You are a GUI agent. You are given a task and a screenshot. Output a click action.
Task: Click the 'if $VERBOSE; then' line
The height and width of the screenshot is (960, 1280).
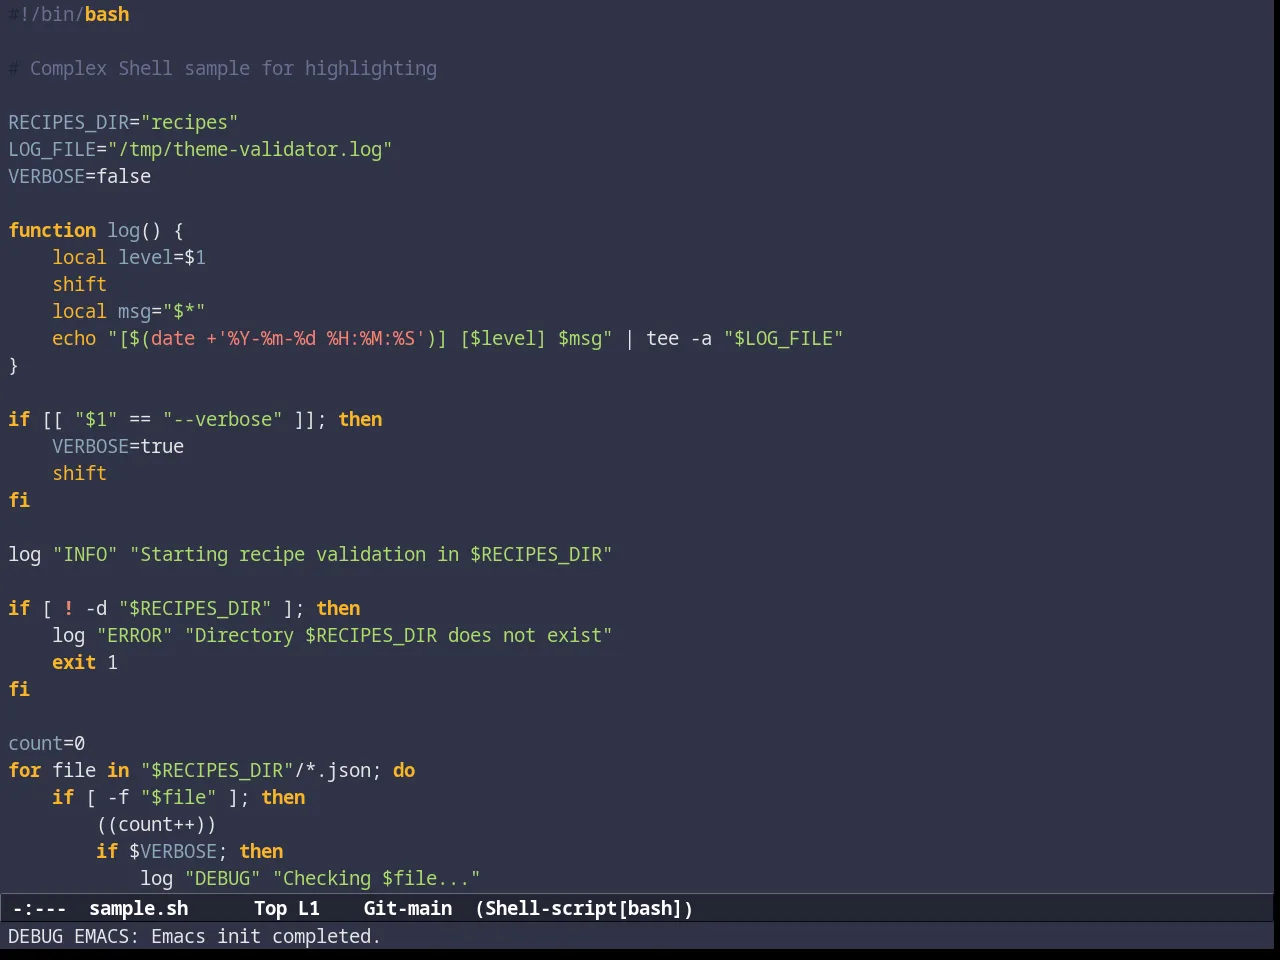coord(189,851)
